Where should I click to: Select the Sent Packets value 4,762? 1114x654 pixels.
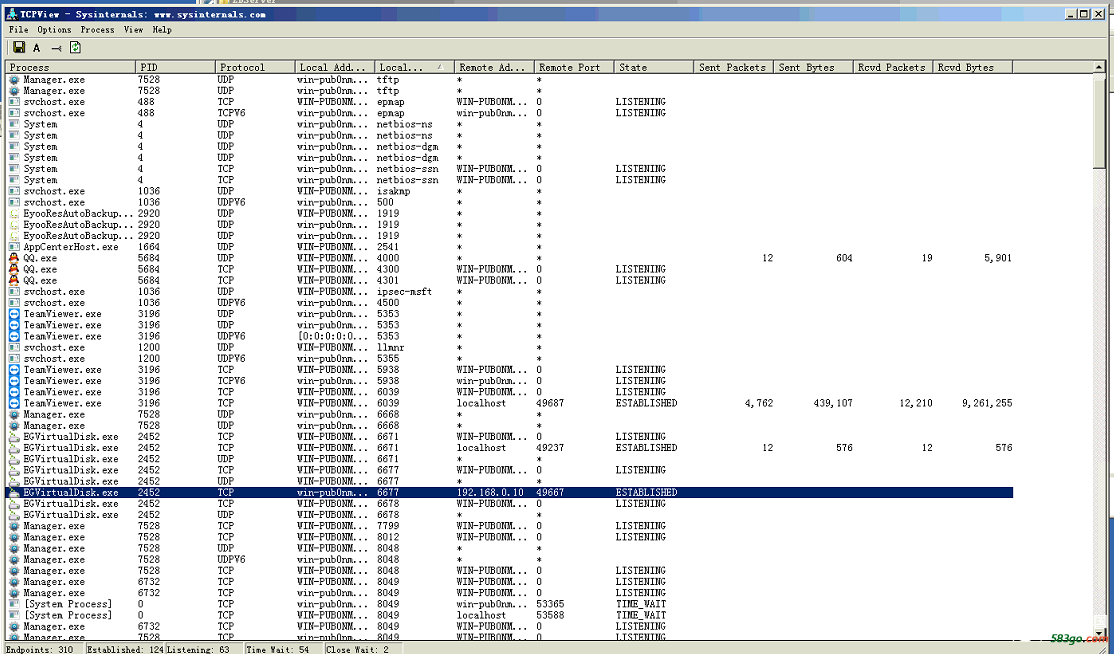click(x=759, y=403)
